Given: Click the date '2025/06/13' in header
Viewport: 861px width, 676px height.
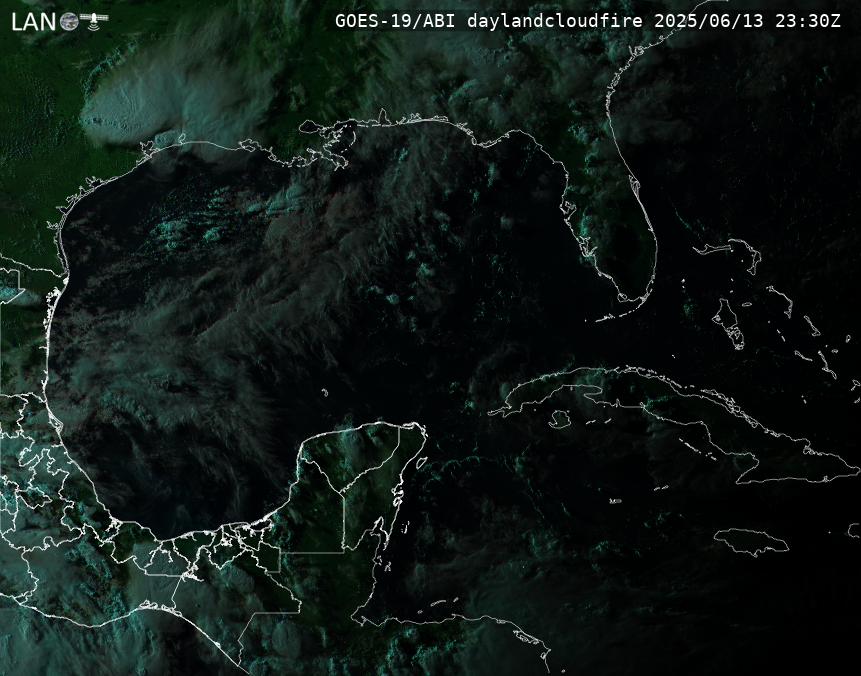Looking at the screenshot, I should [709, 21].
